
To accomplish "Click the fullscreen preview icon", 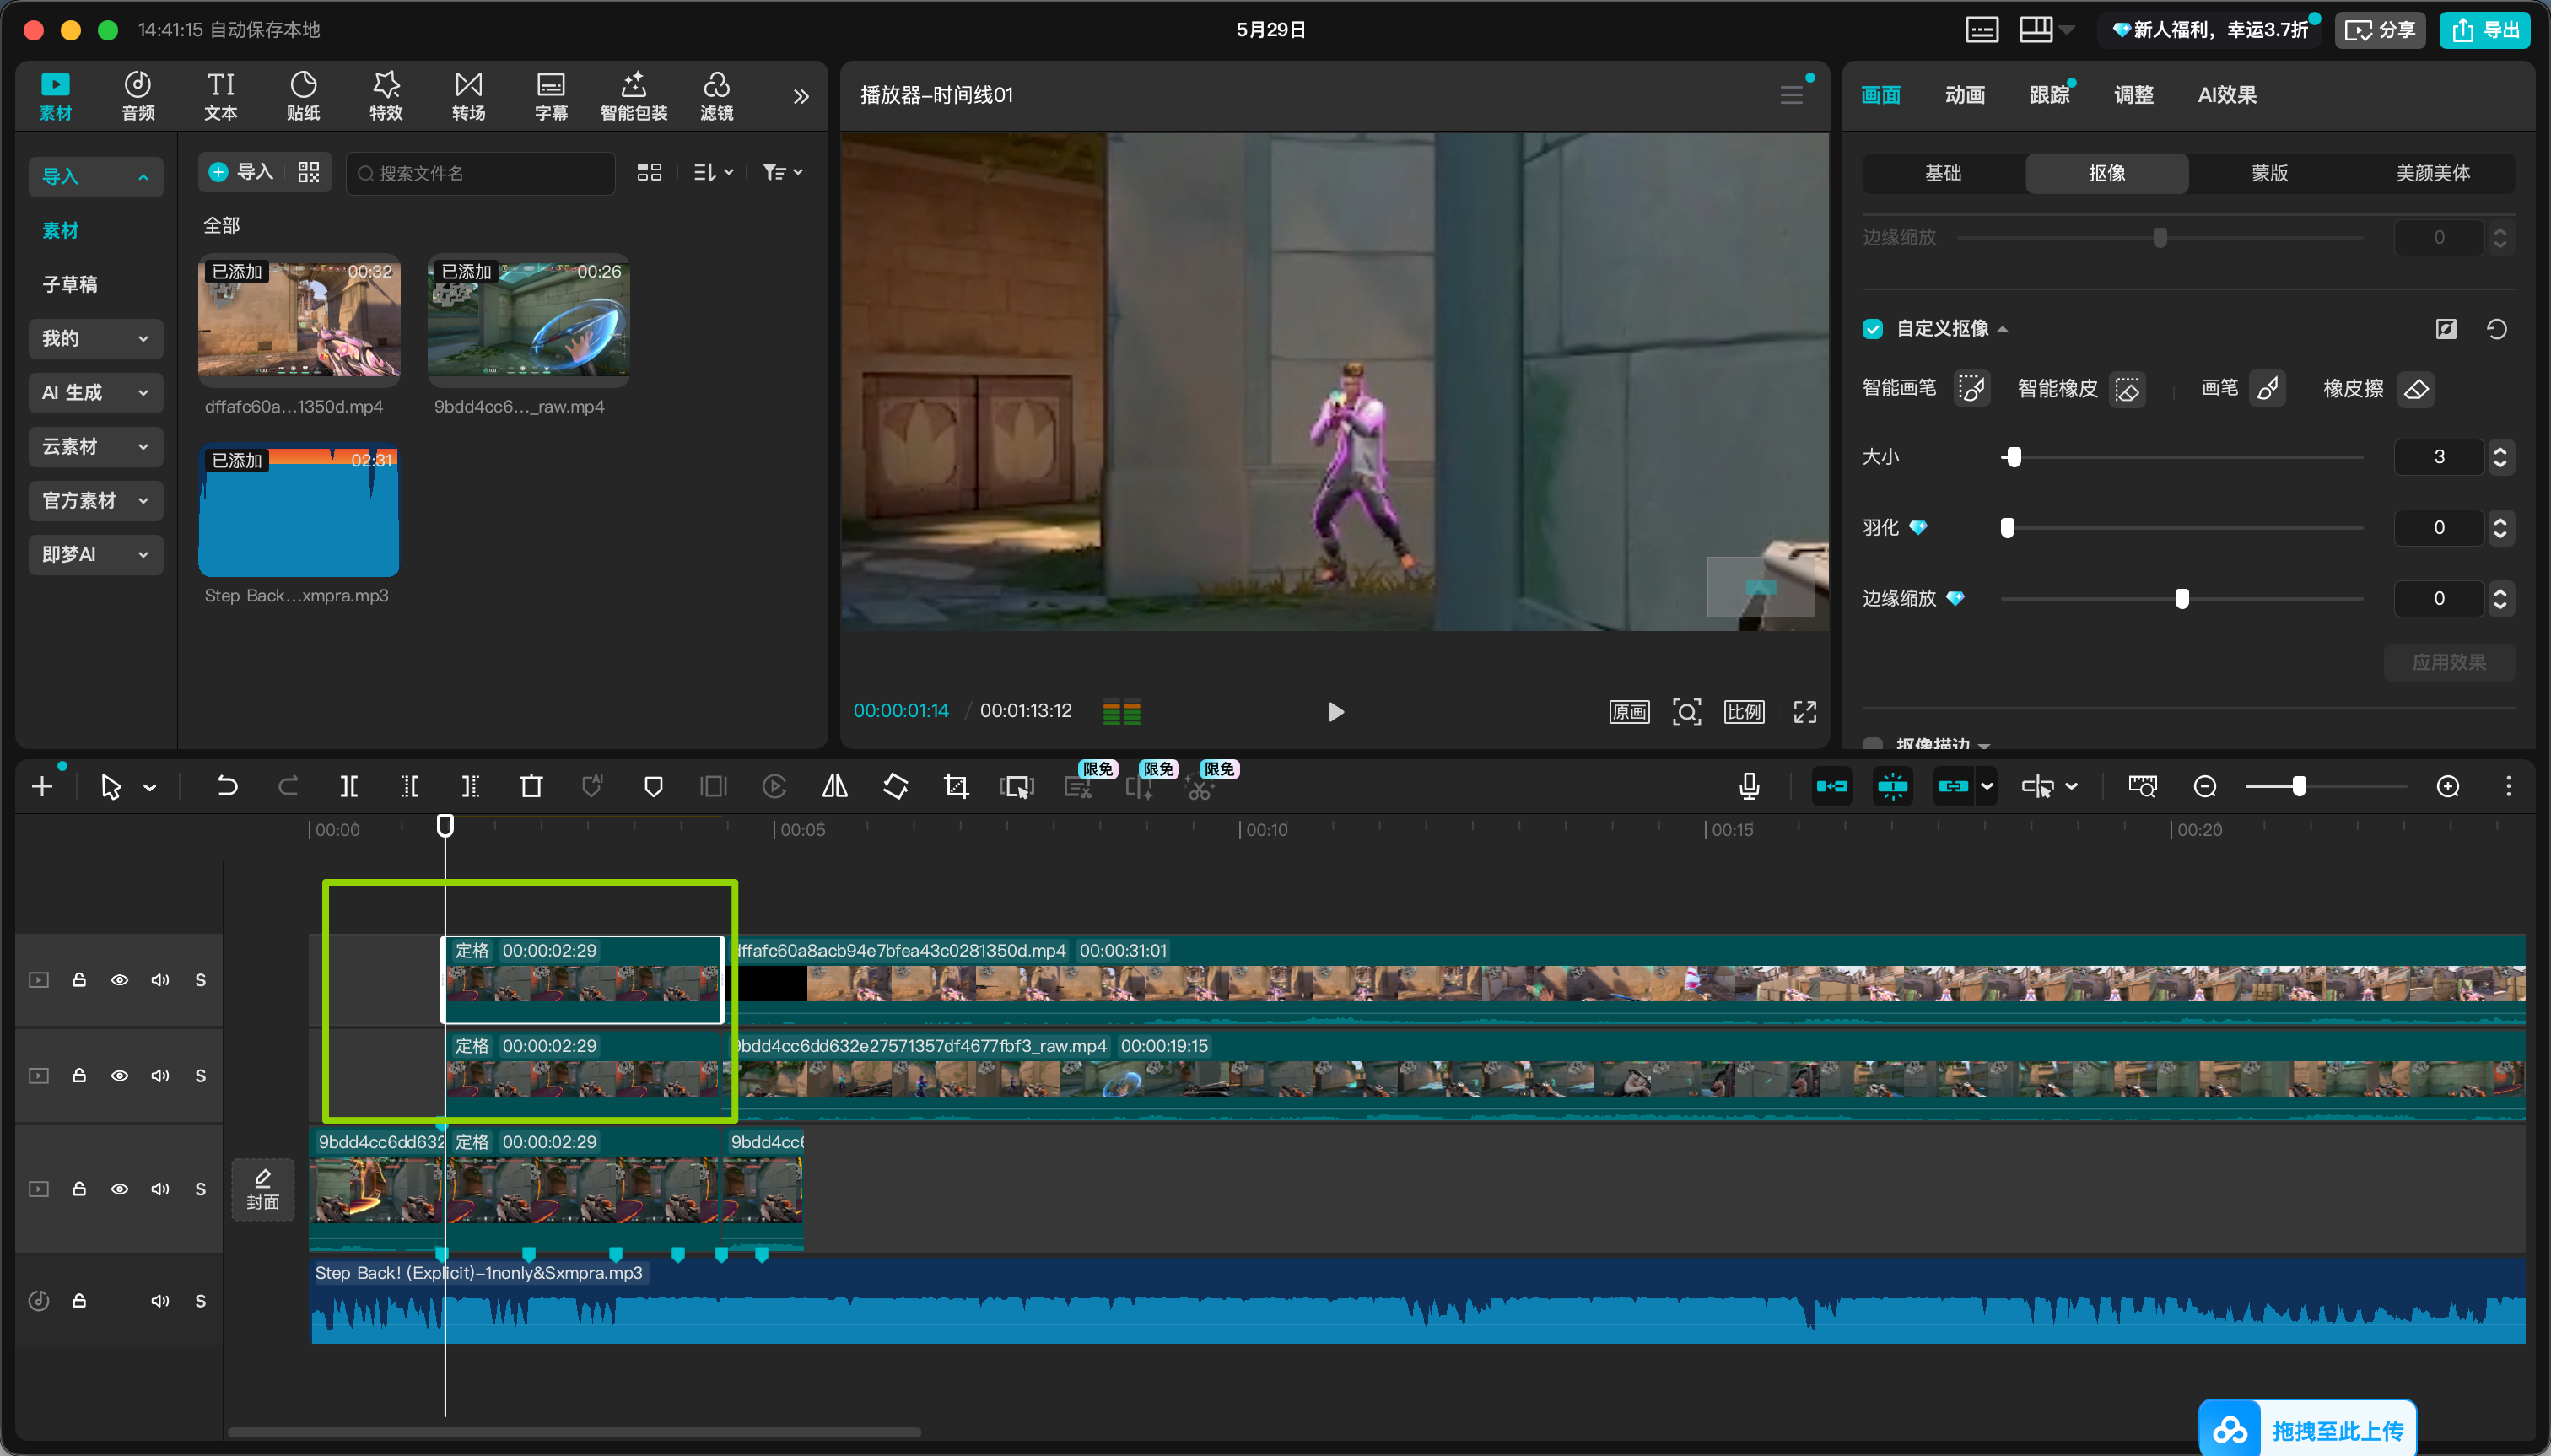I will click(x=1804, y=711).
